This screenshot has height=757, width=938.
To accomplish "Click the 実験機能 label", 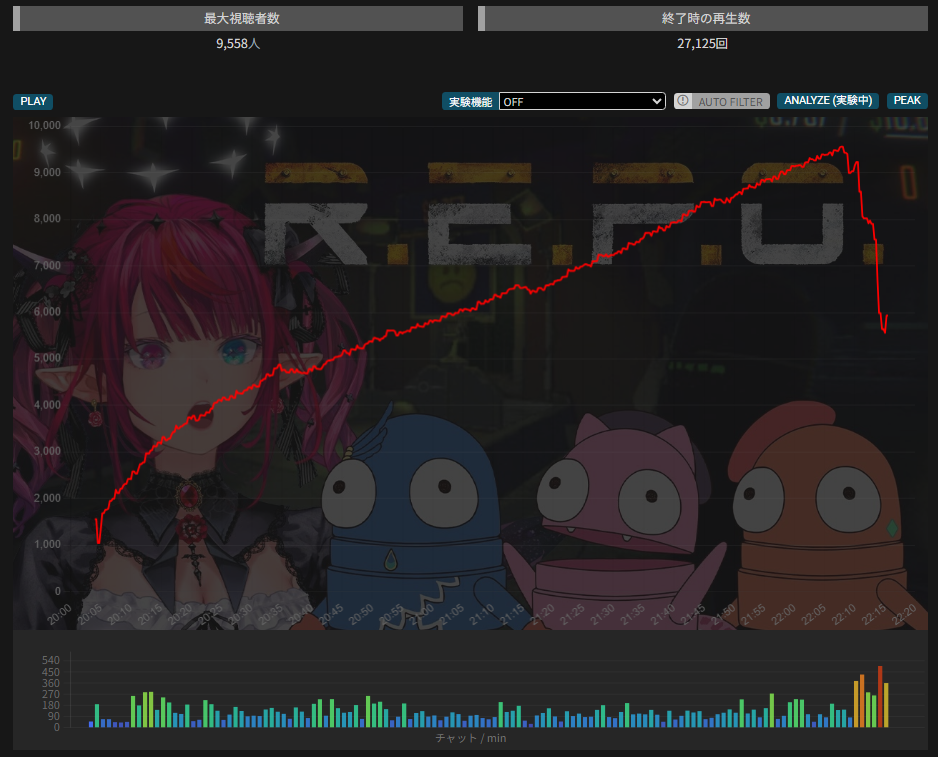I will (470, 102).
